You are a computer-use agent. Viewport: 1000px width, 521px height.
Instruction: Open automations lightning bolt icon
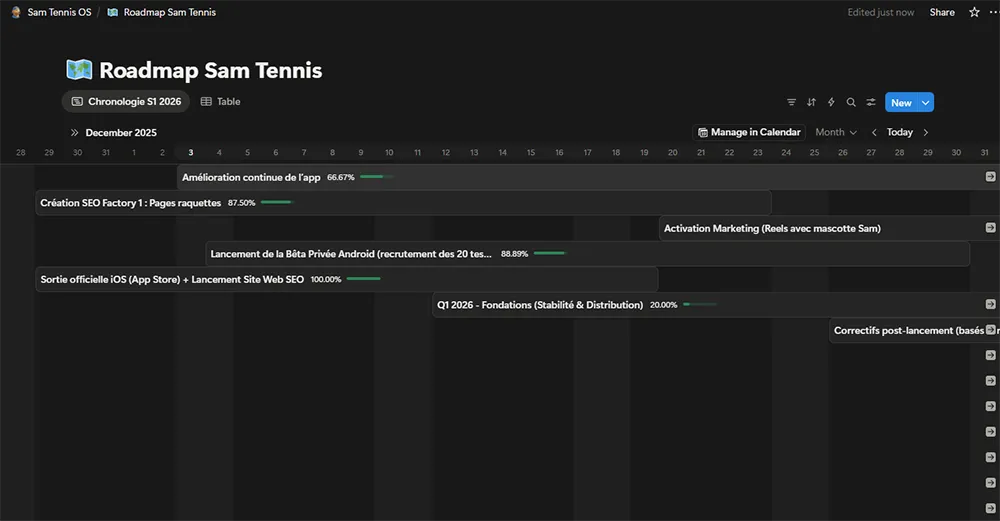[x=831, y=102]
